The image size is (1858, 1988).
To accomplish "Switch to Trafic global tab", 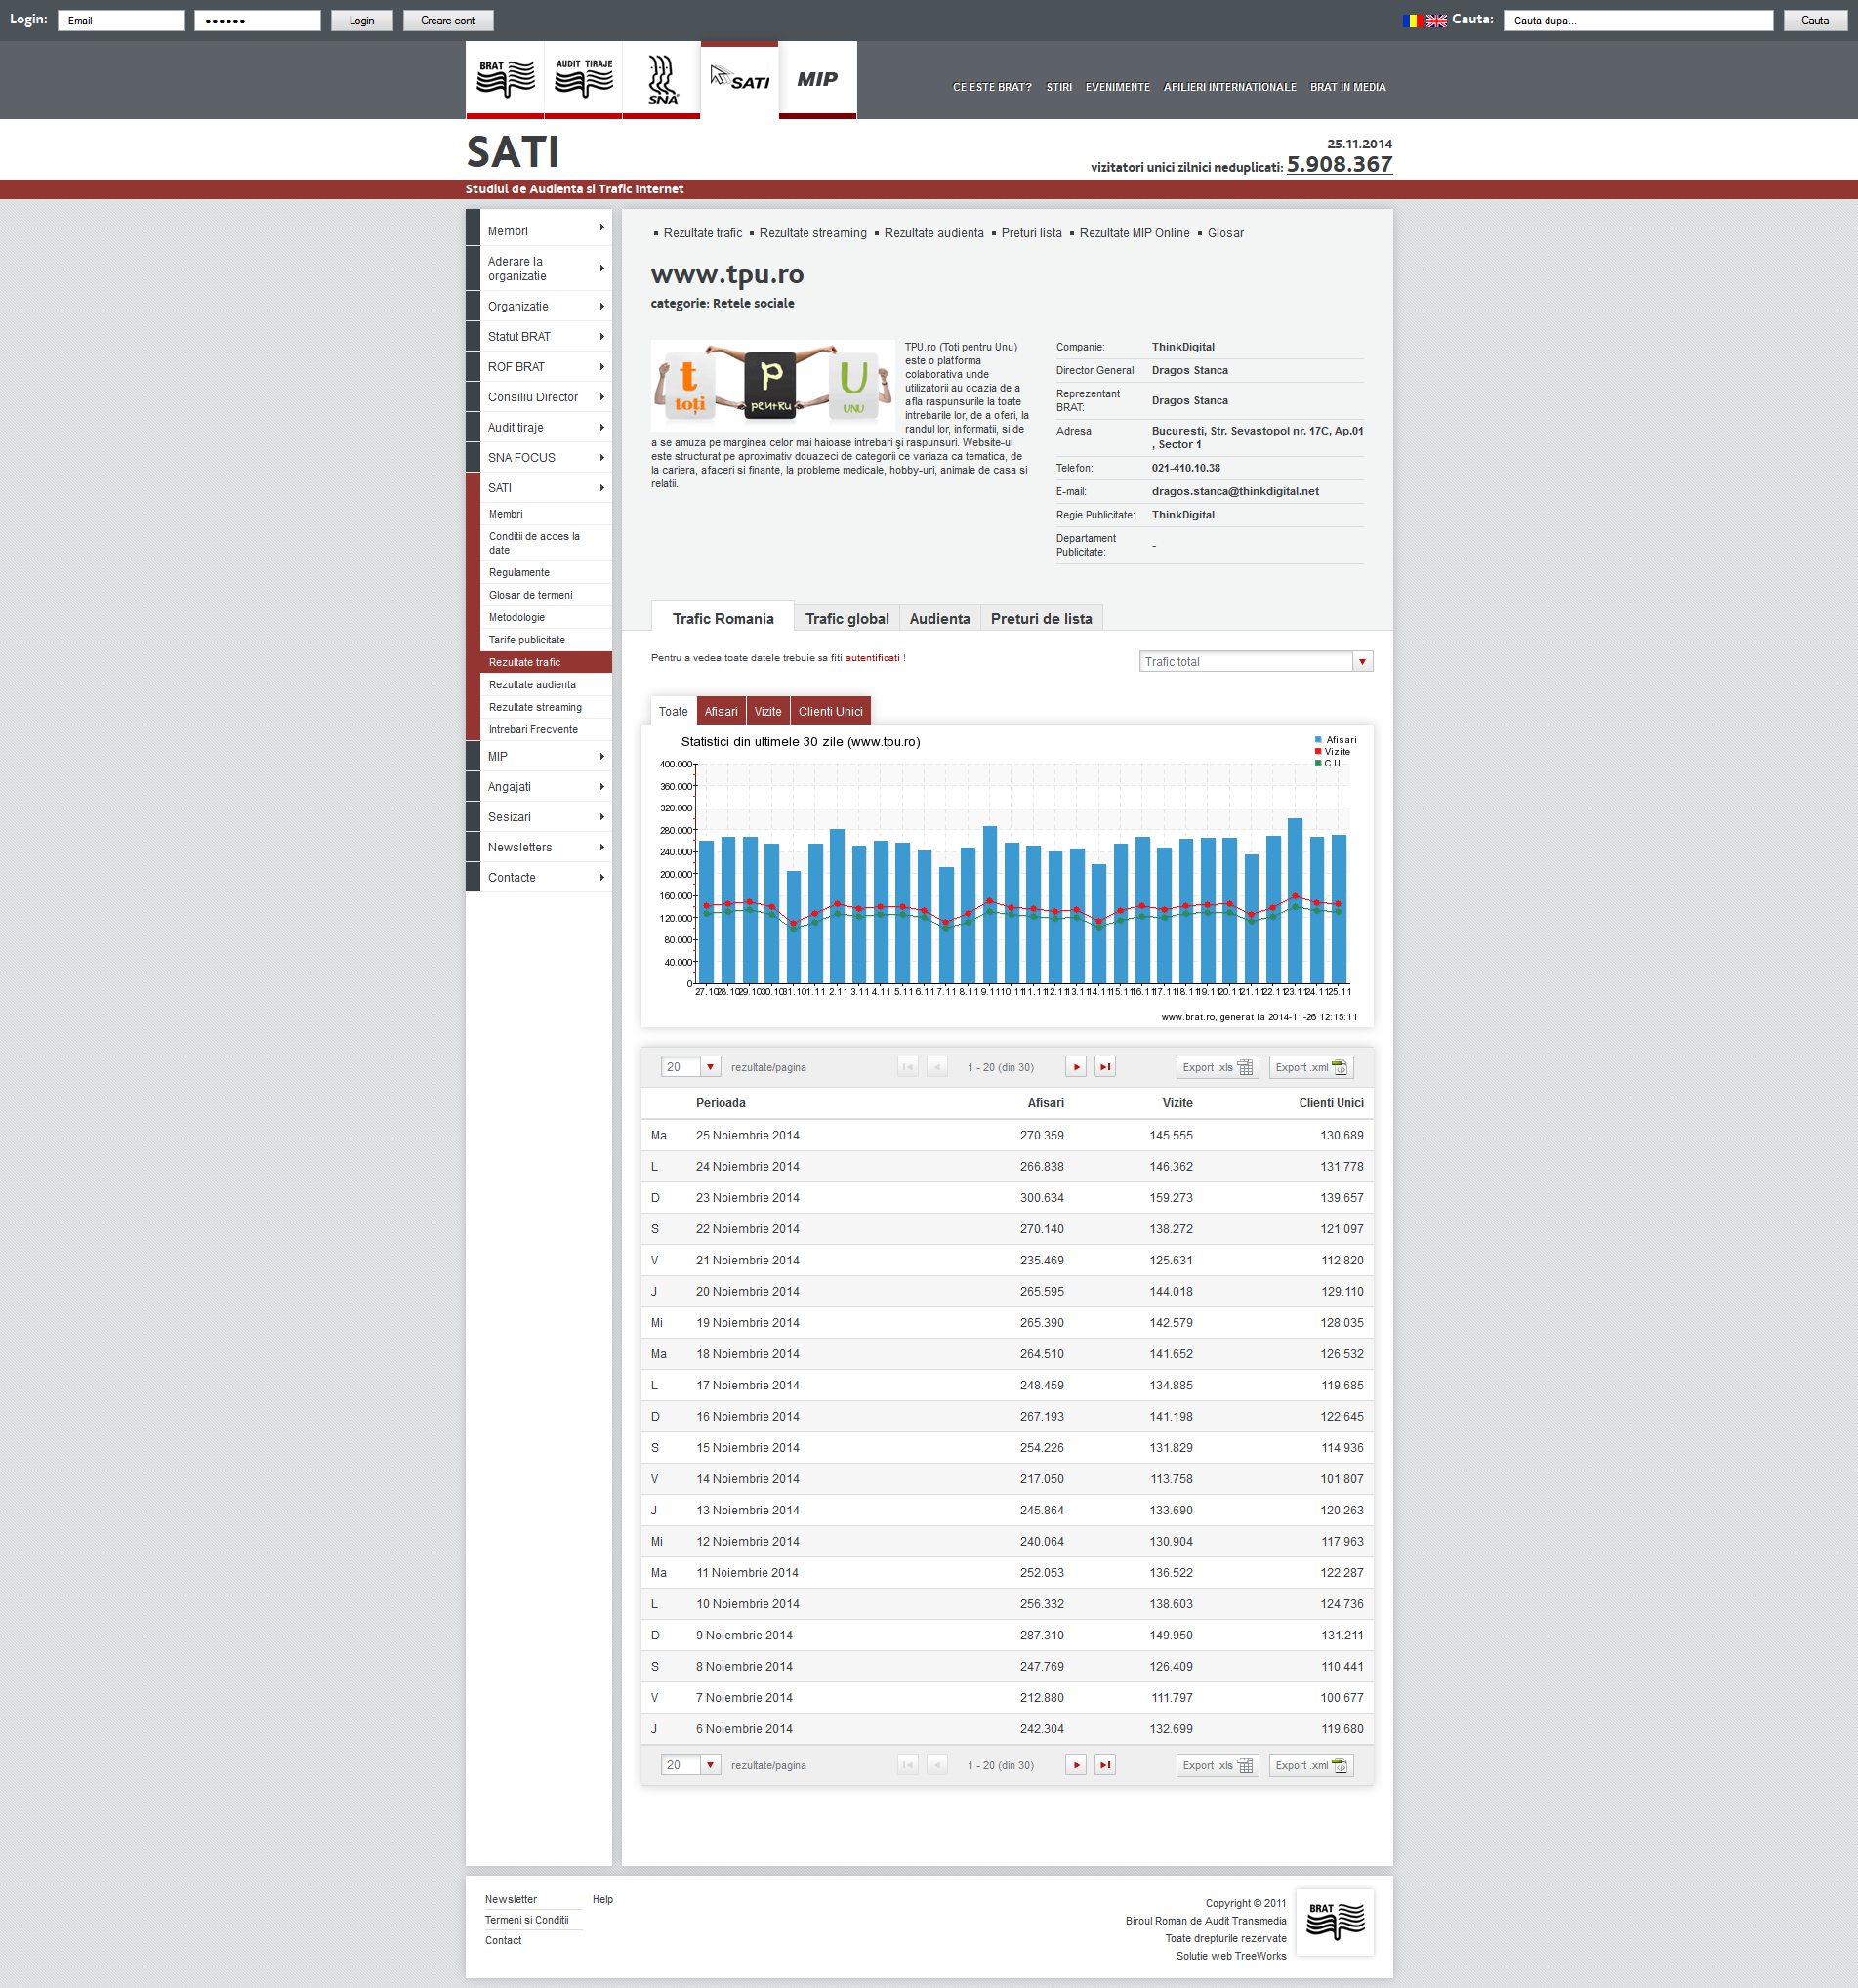I will point(847,618).
